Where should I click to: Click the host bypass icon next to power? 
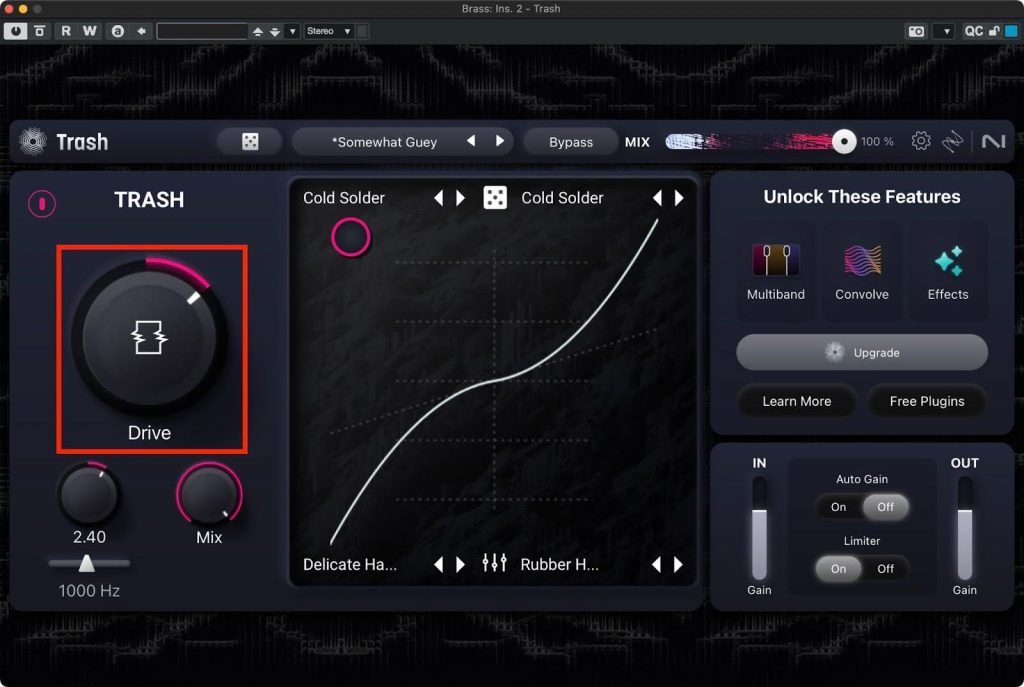[40, 31]
